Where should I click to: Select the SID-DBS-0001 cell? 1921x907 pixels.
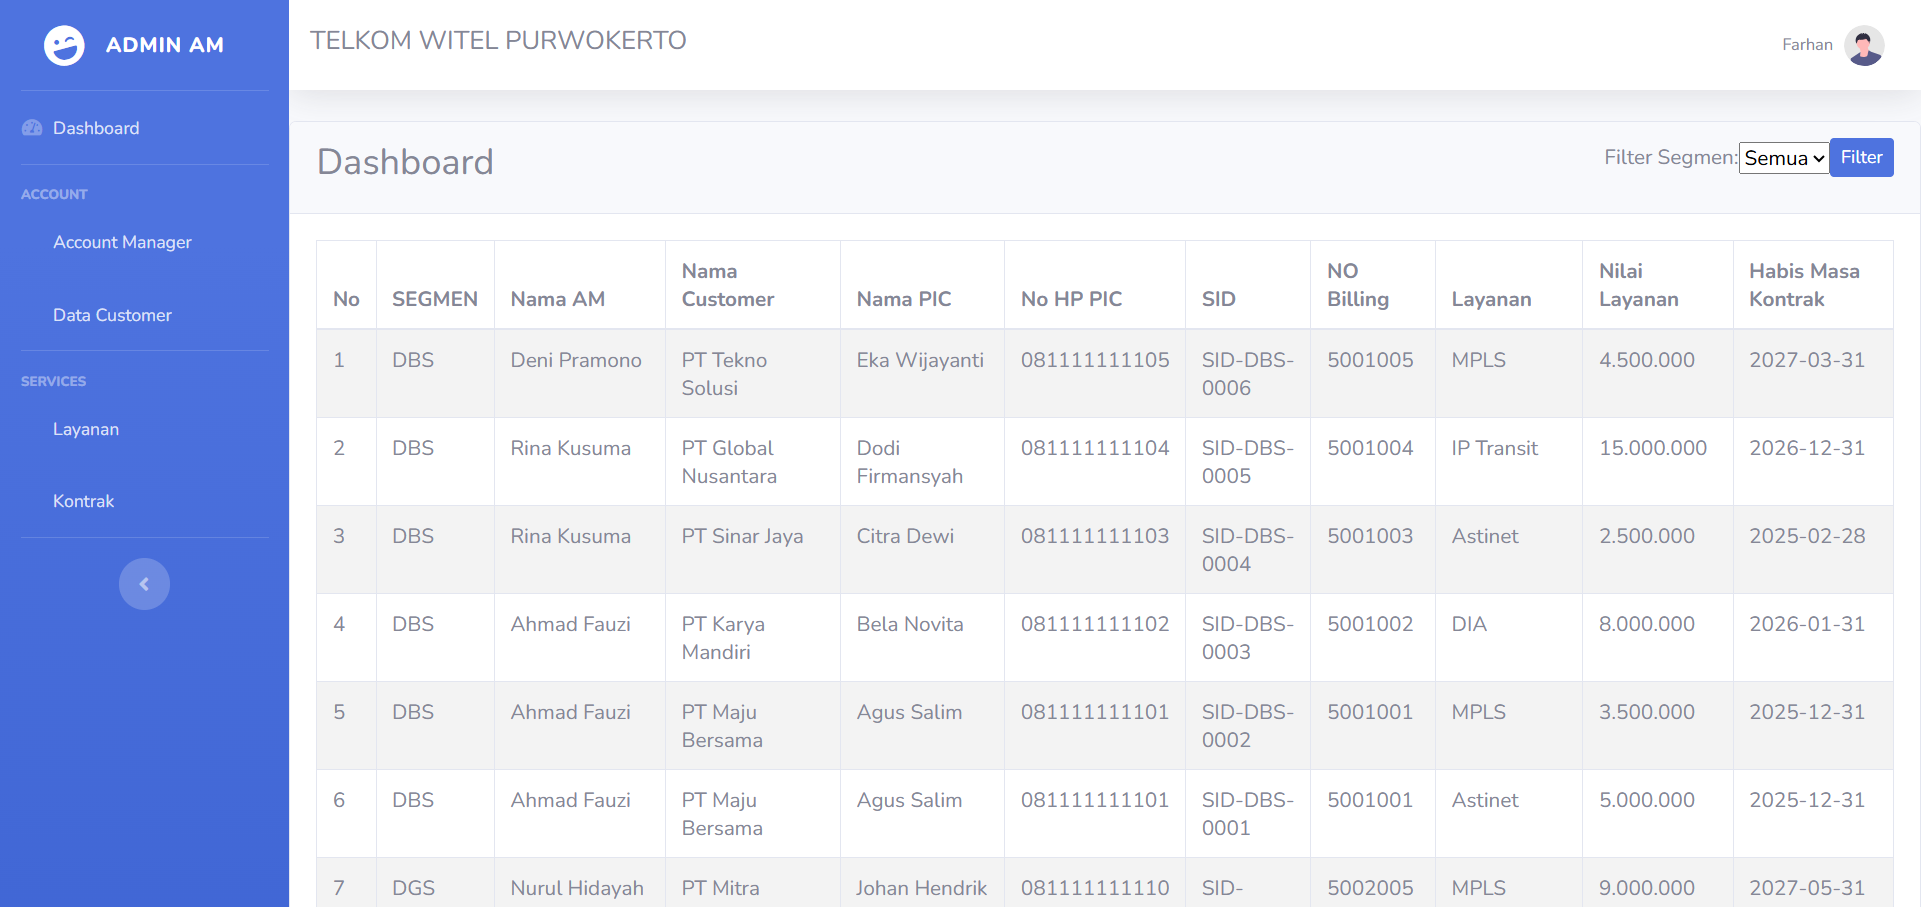pos(1248,814)
